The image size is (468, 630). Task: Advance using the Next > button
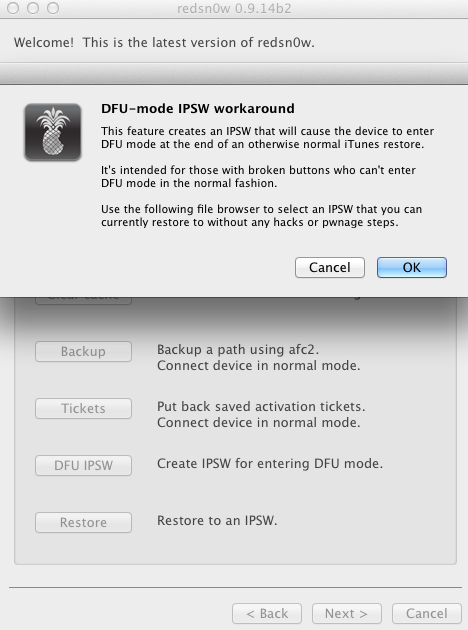pos(347,614)
